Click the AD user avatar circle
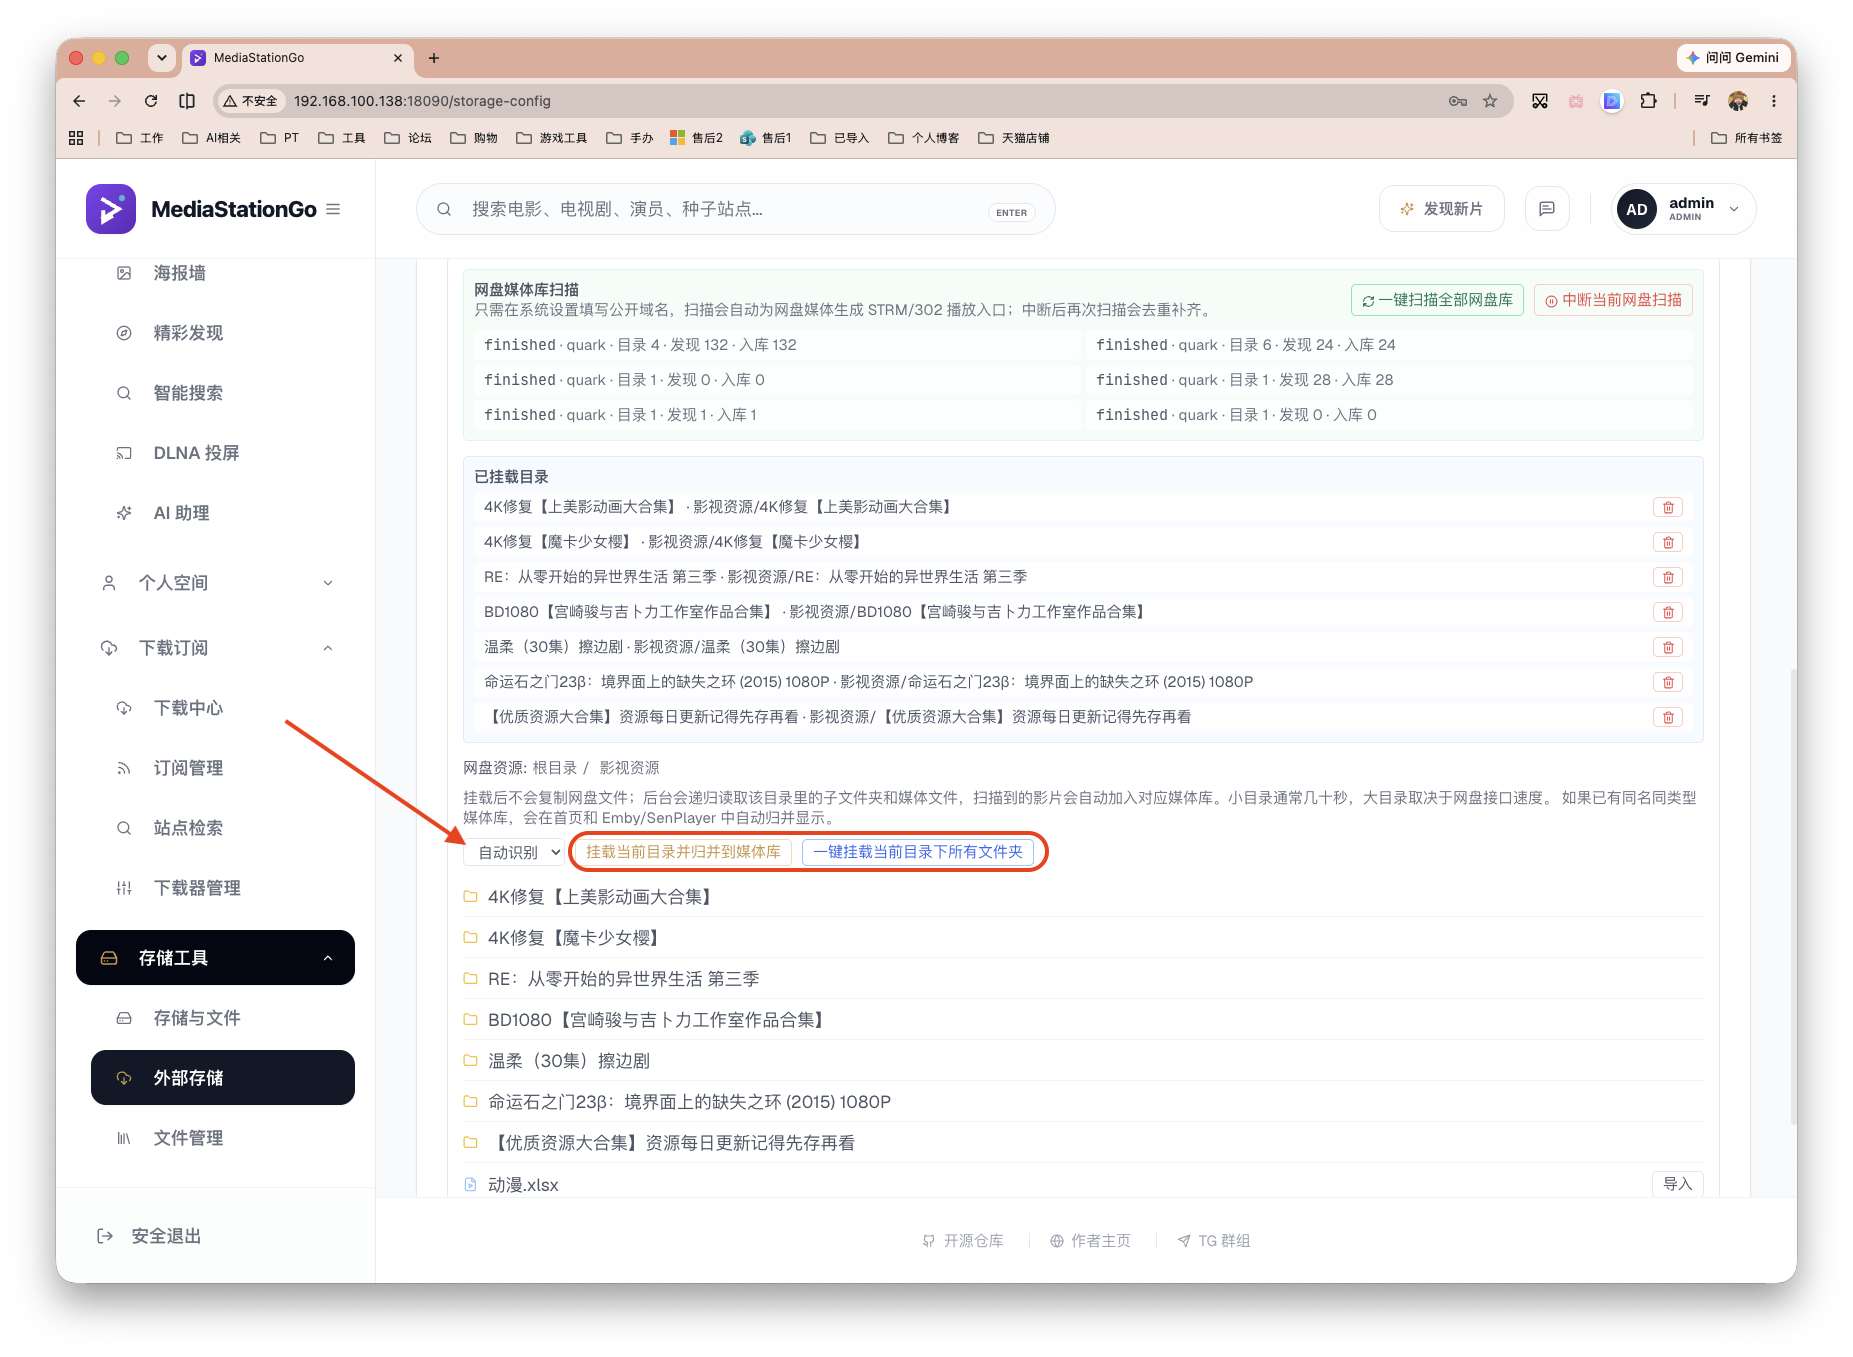 (1637, 209)
